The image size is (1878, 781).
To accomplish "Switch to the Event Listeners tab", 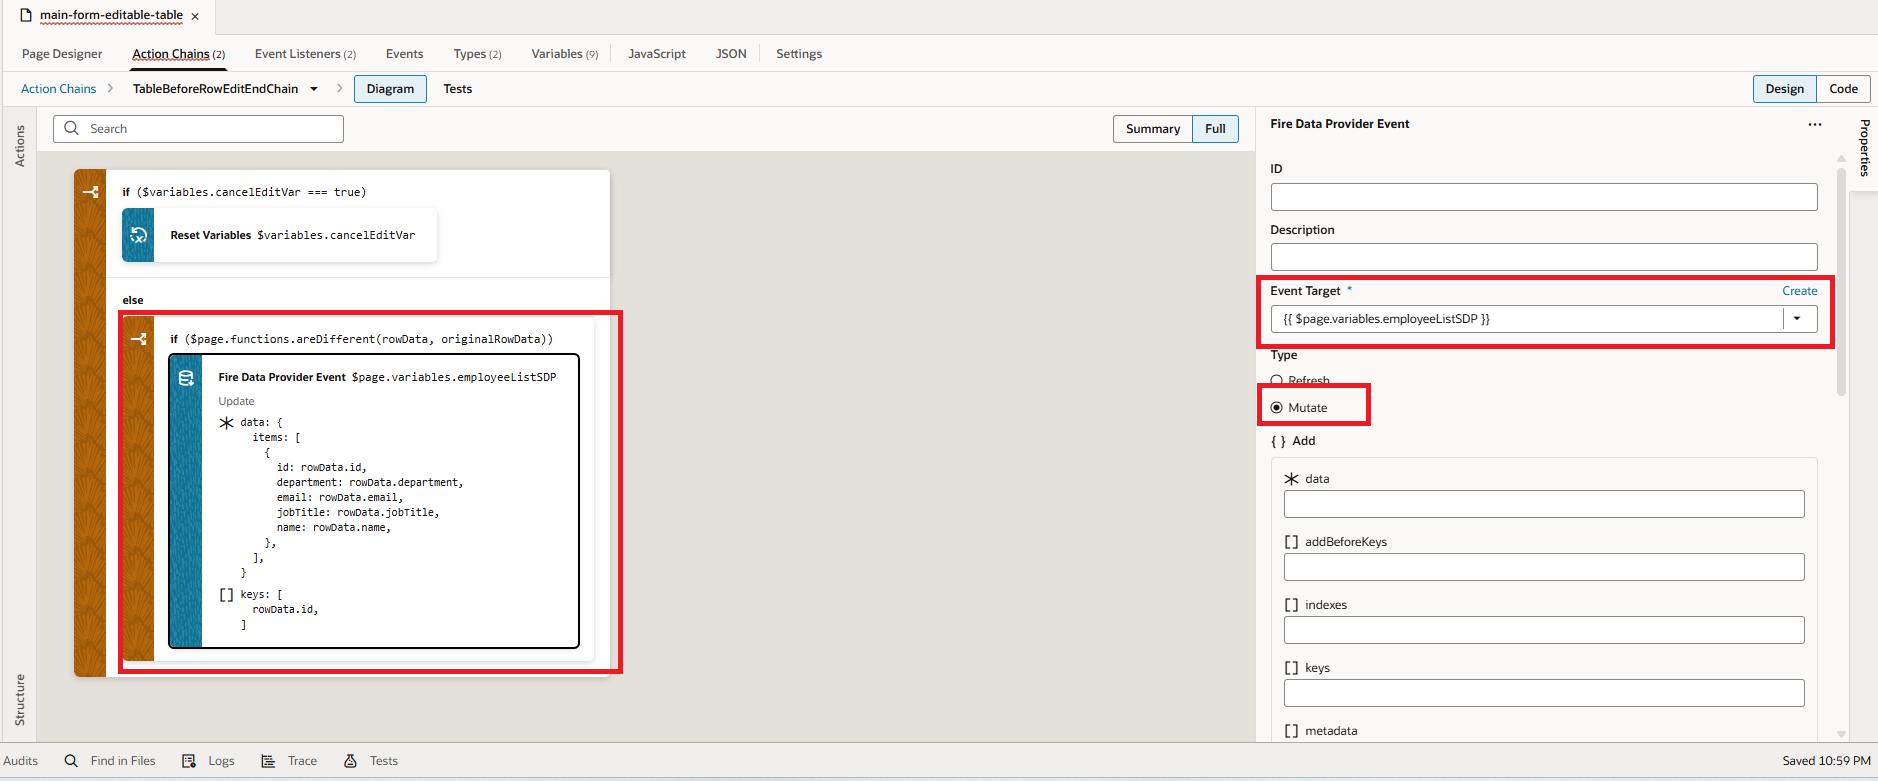I will click(x=304, y=54).
